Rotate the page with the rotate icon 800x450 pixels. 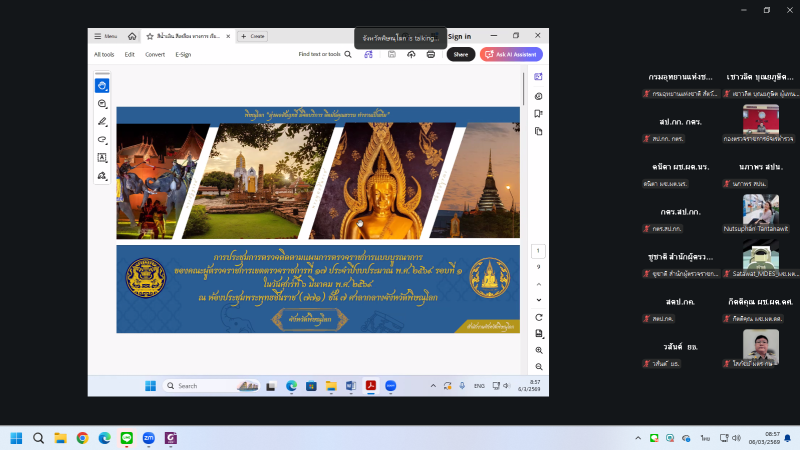coord(538,317)
